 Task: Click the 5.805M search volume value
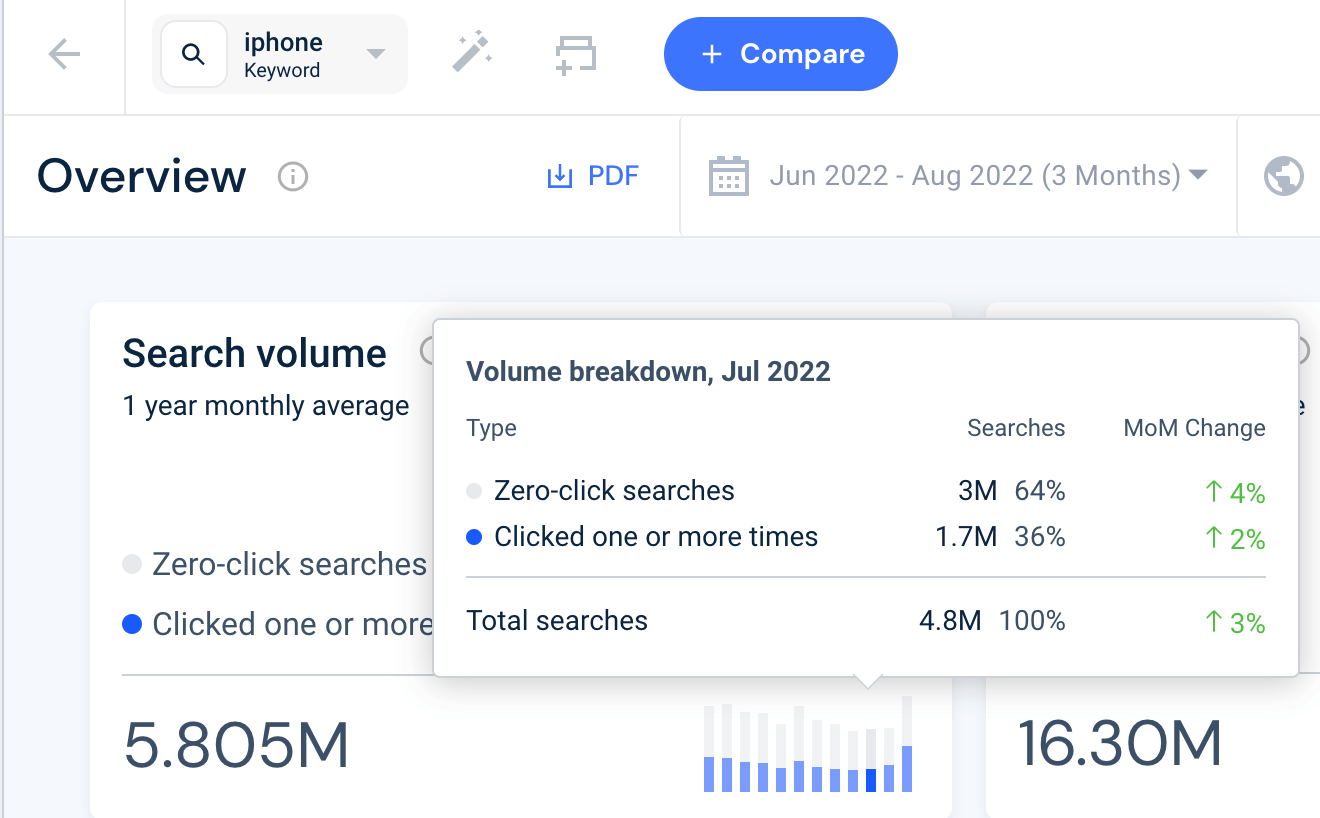[237, 745]
